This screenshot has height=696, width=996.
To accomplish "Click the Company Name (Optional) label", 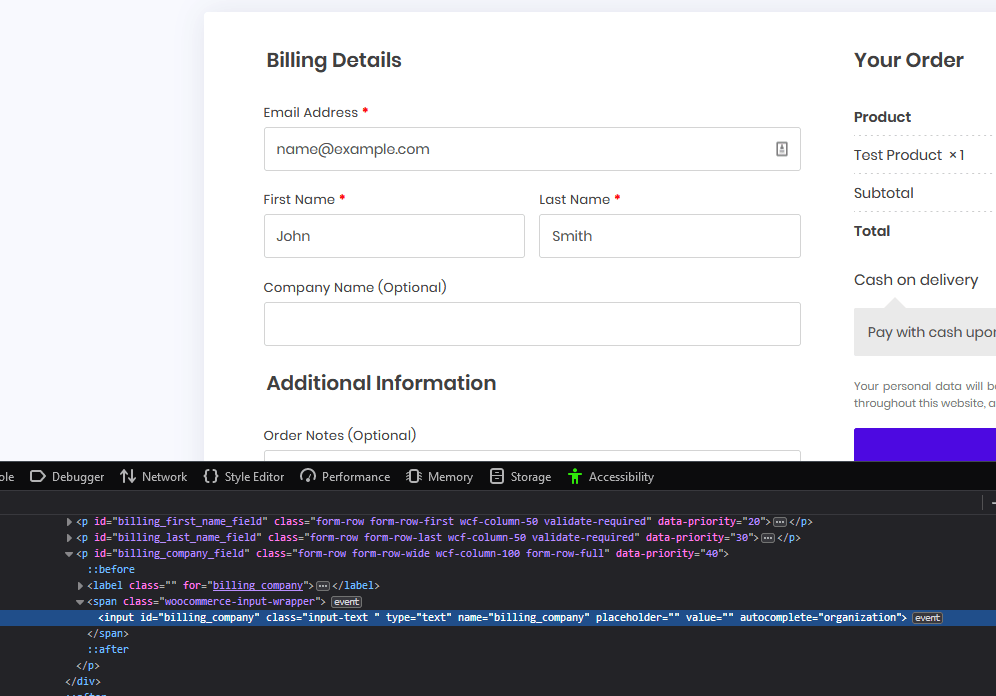I will [355, 287].
